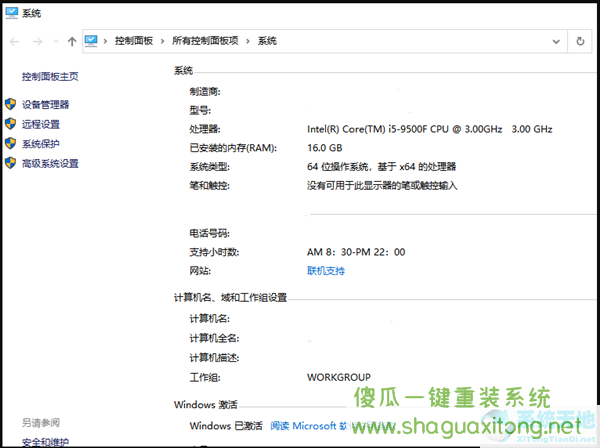Select the 制造商: label

click(x=205, y=91)
